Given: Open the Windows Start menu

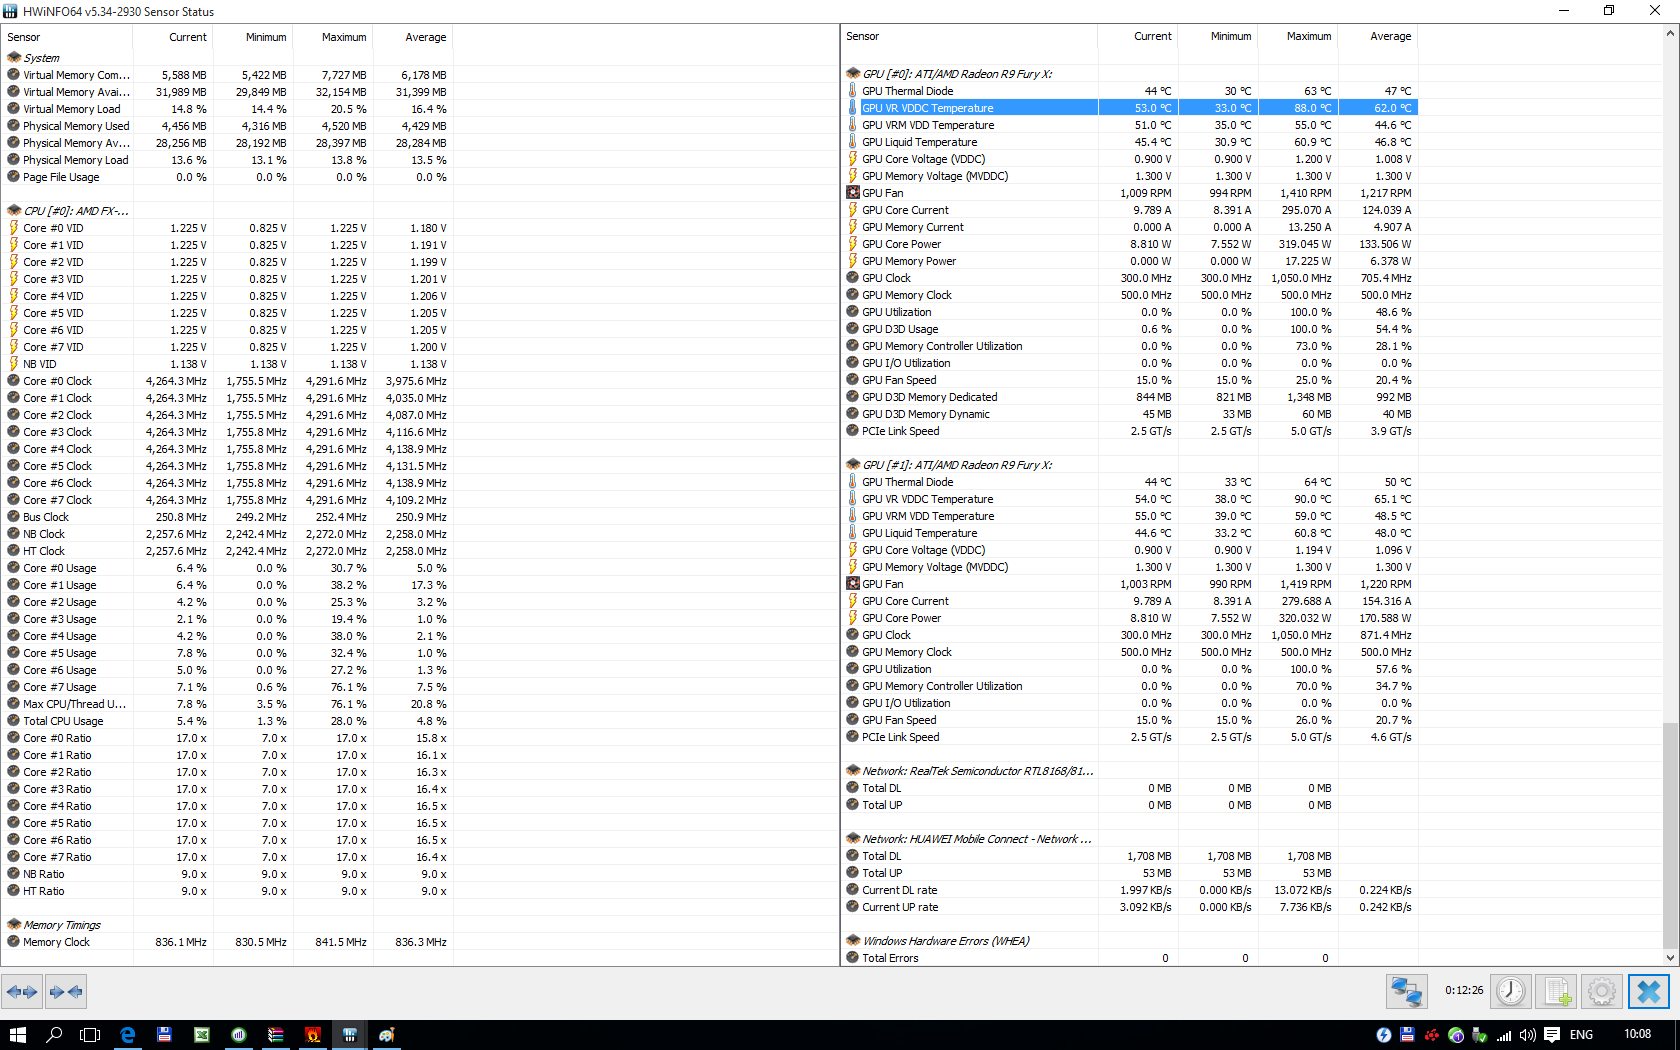Looking at the screenshot, I should (x=18, y=1035).
